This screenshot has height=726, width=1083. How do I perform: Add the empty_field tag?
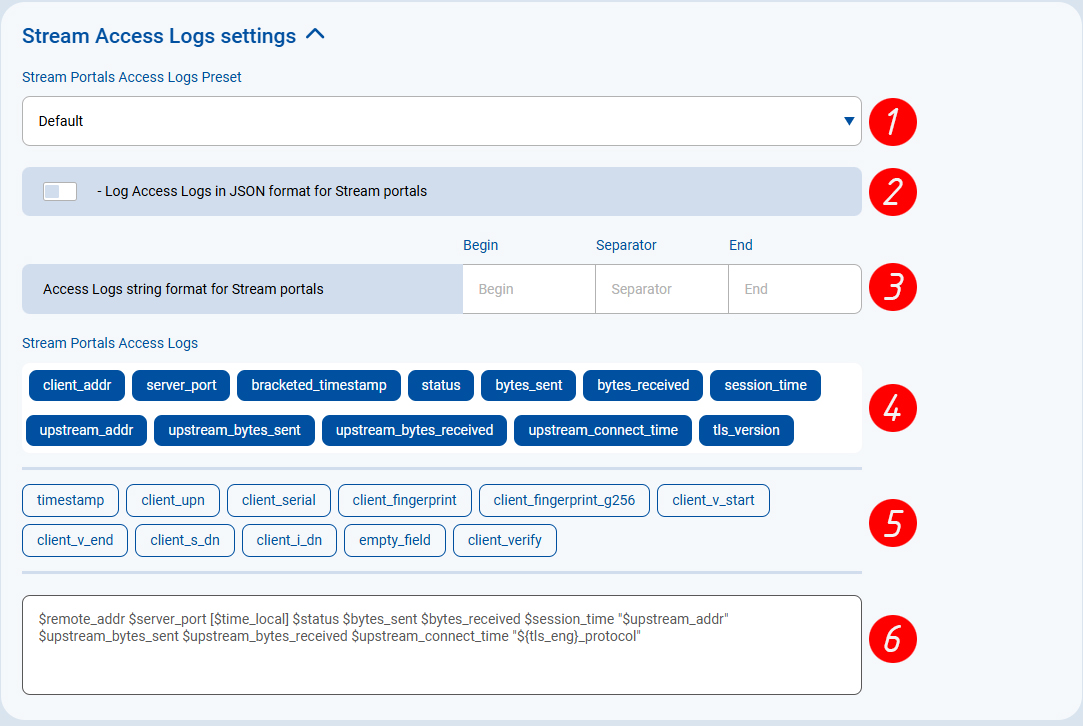point(394,540)
